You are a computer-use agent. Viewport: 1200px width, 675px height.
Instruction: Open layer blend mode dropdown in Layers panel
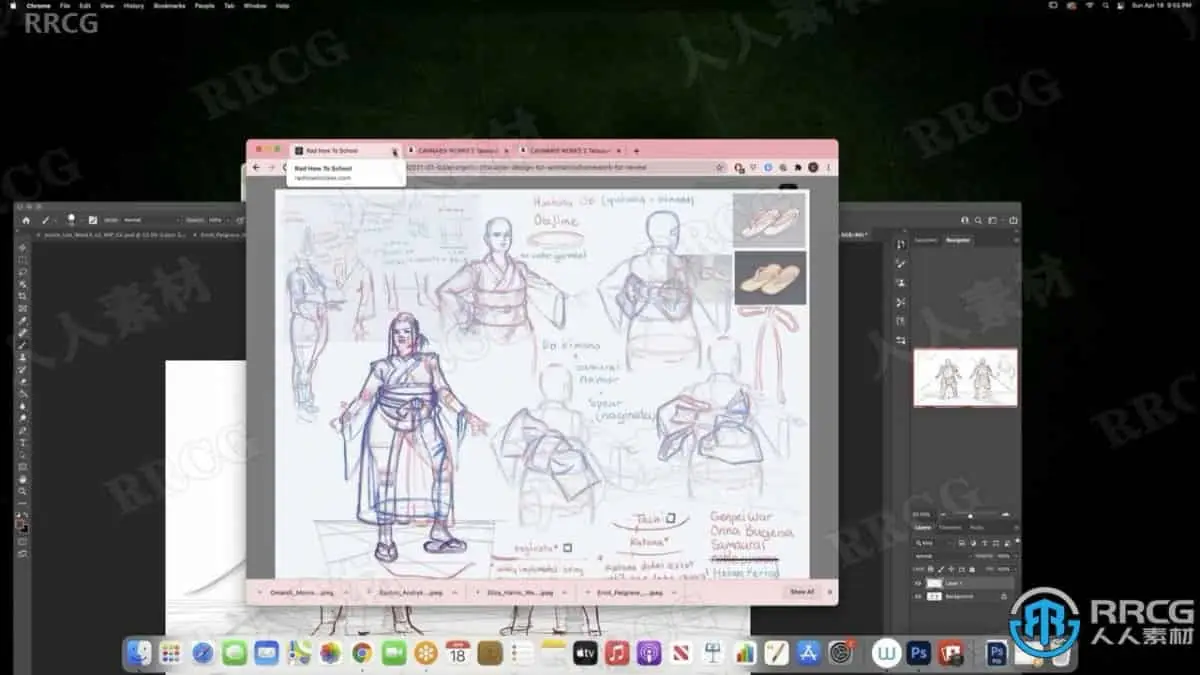[942, 555]
